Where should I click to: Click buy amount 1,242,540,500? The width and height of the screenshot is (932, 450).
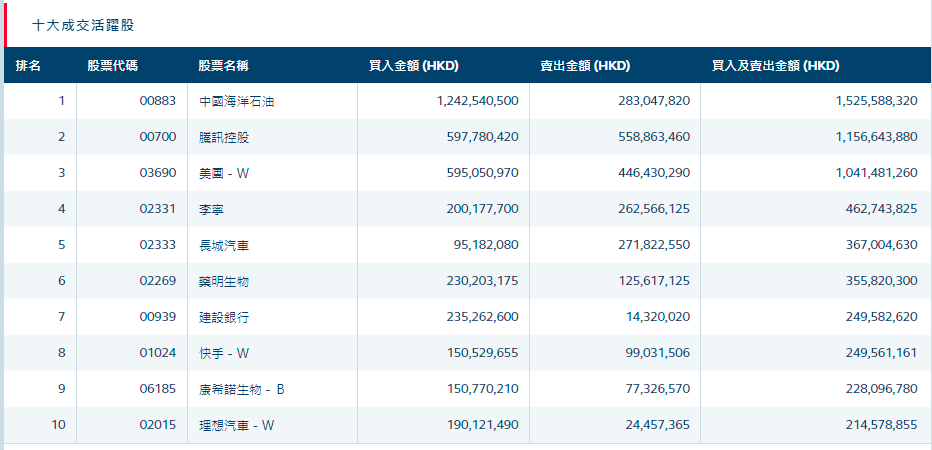[477, 101]
